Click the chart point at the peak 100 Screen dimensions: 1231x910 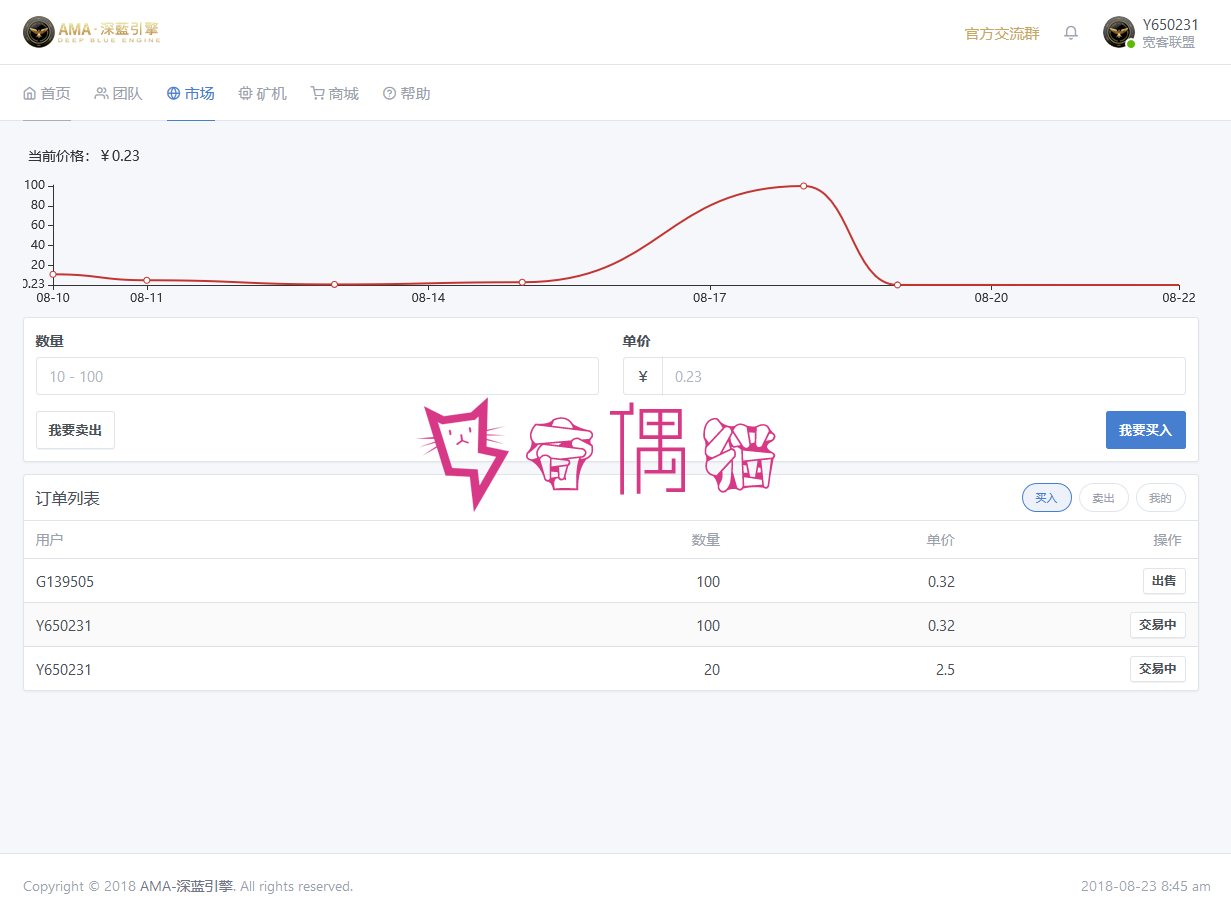pos(803,186)
